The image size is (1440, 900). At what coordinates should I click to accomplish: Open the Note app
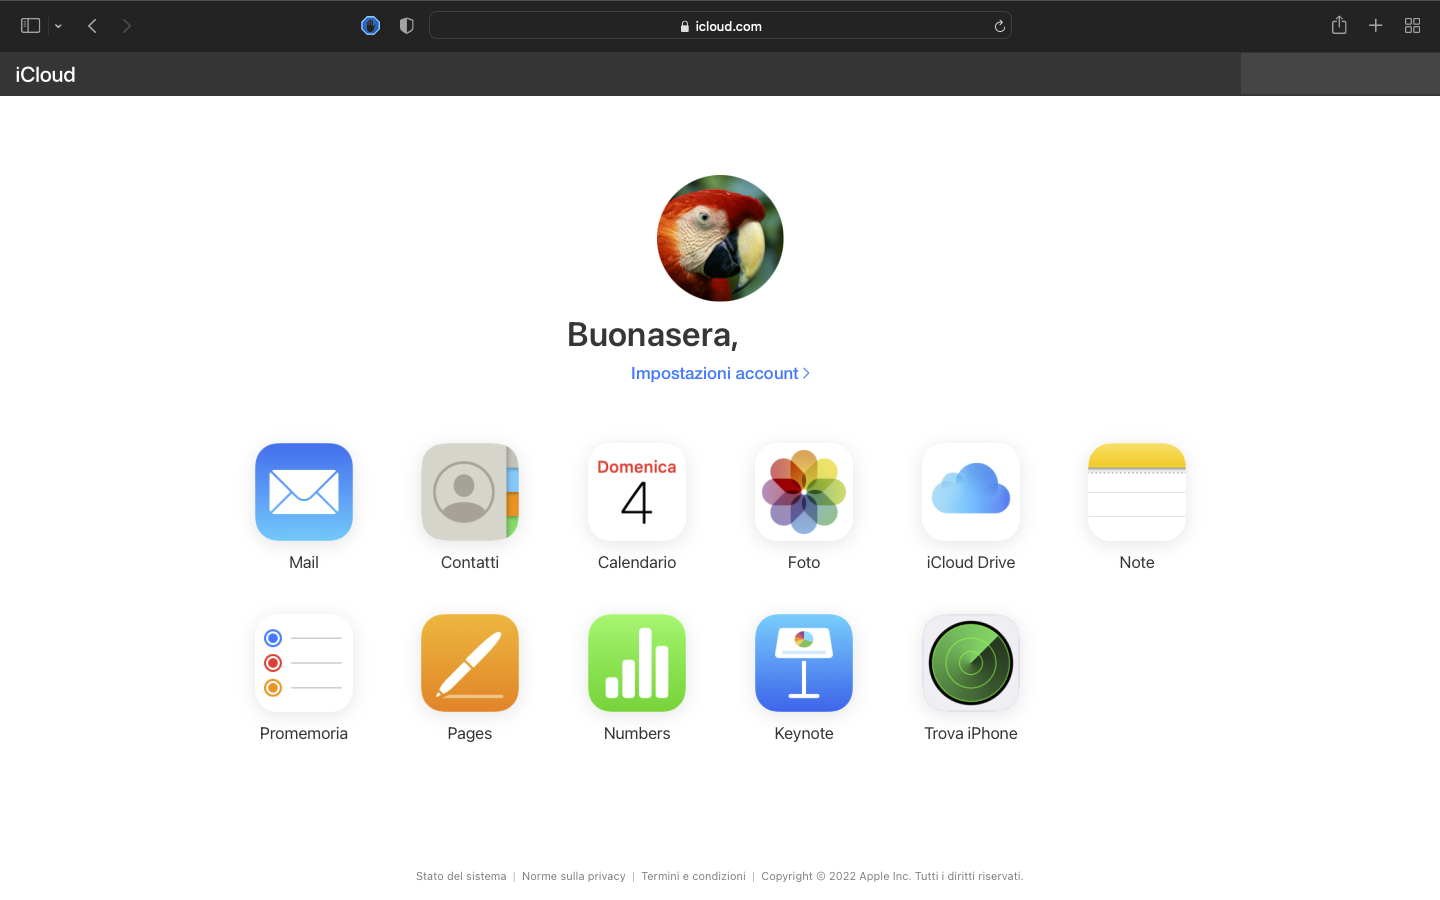(1136, 492)
